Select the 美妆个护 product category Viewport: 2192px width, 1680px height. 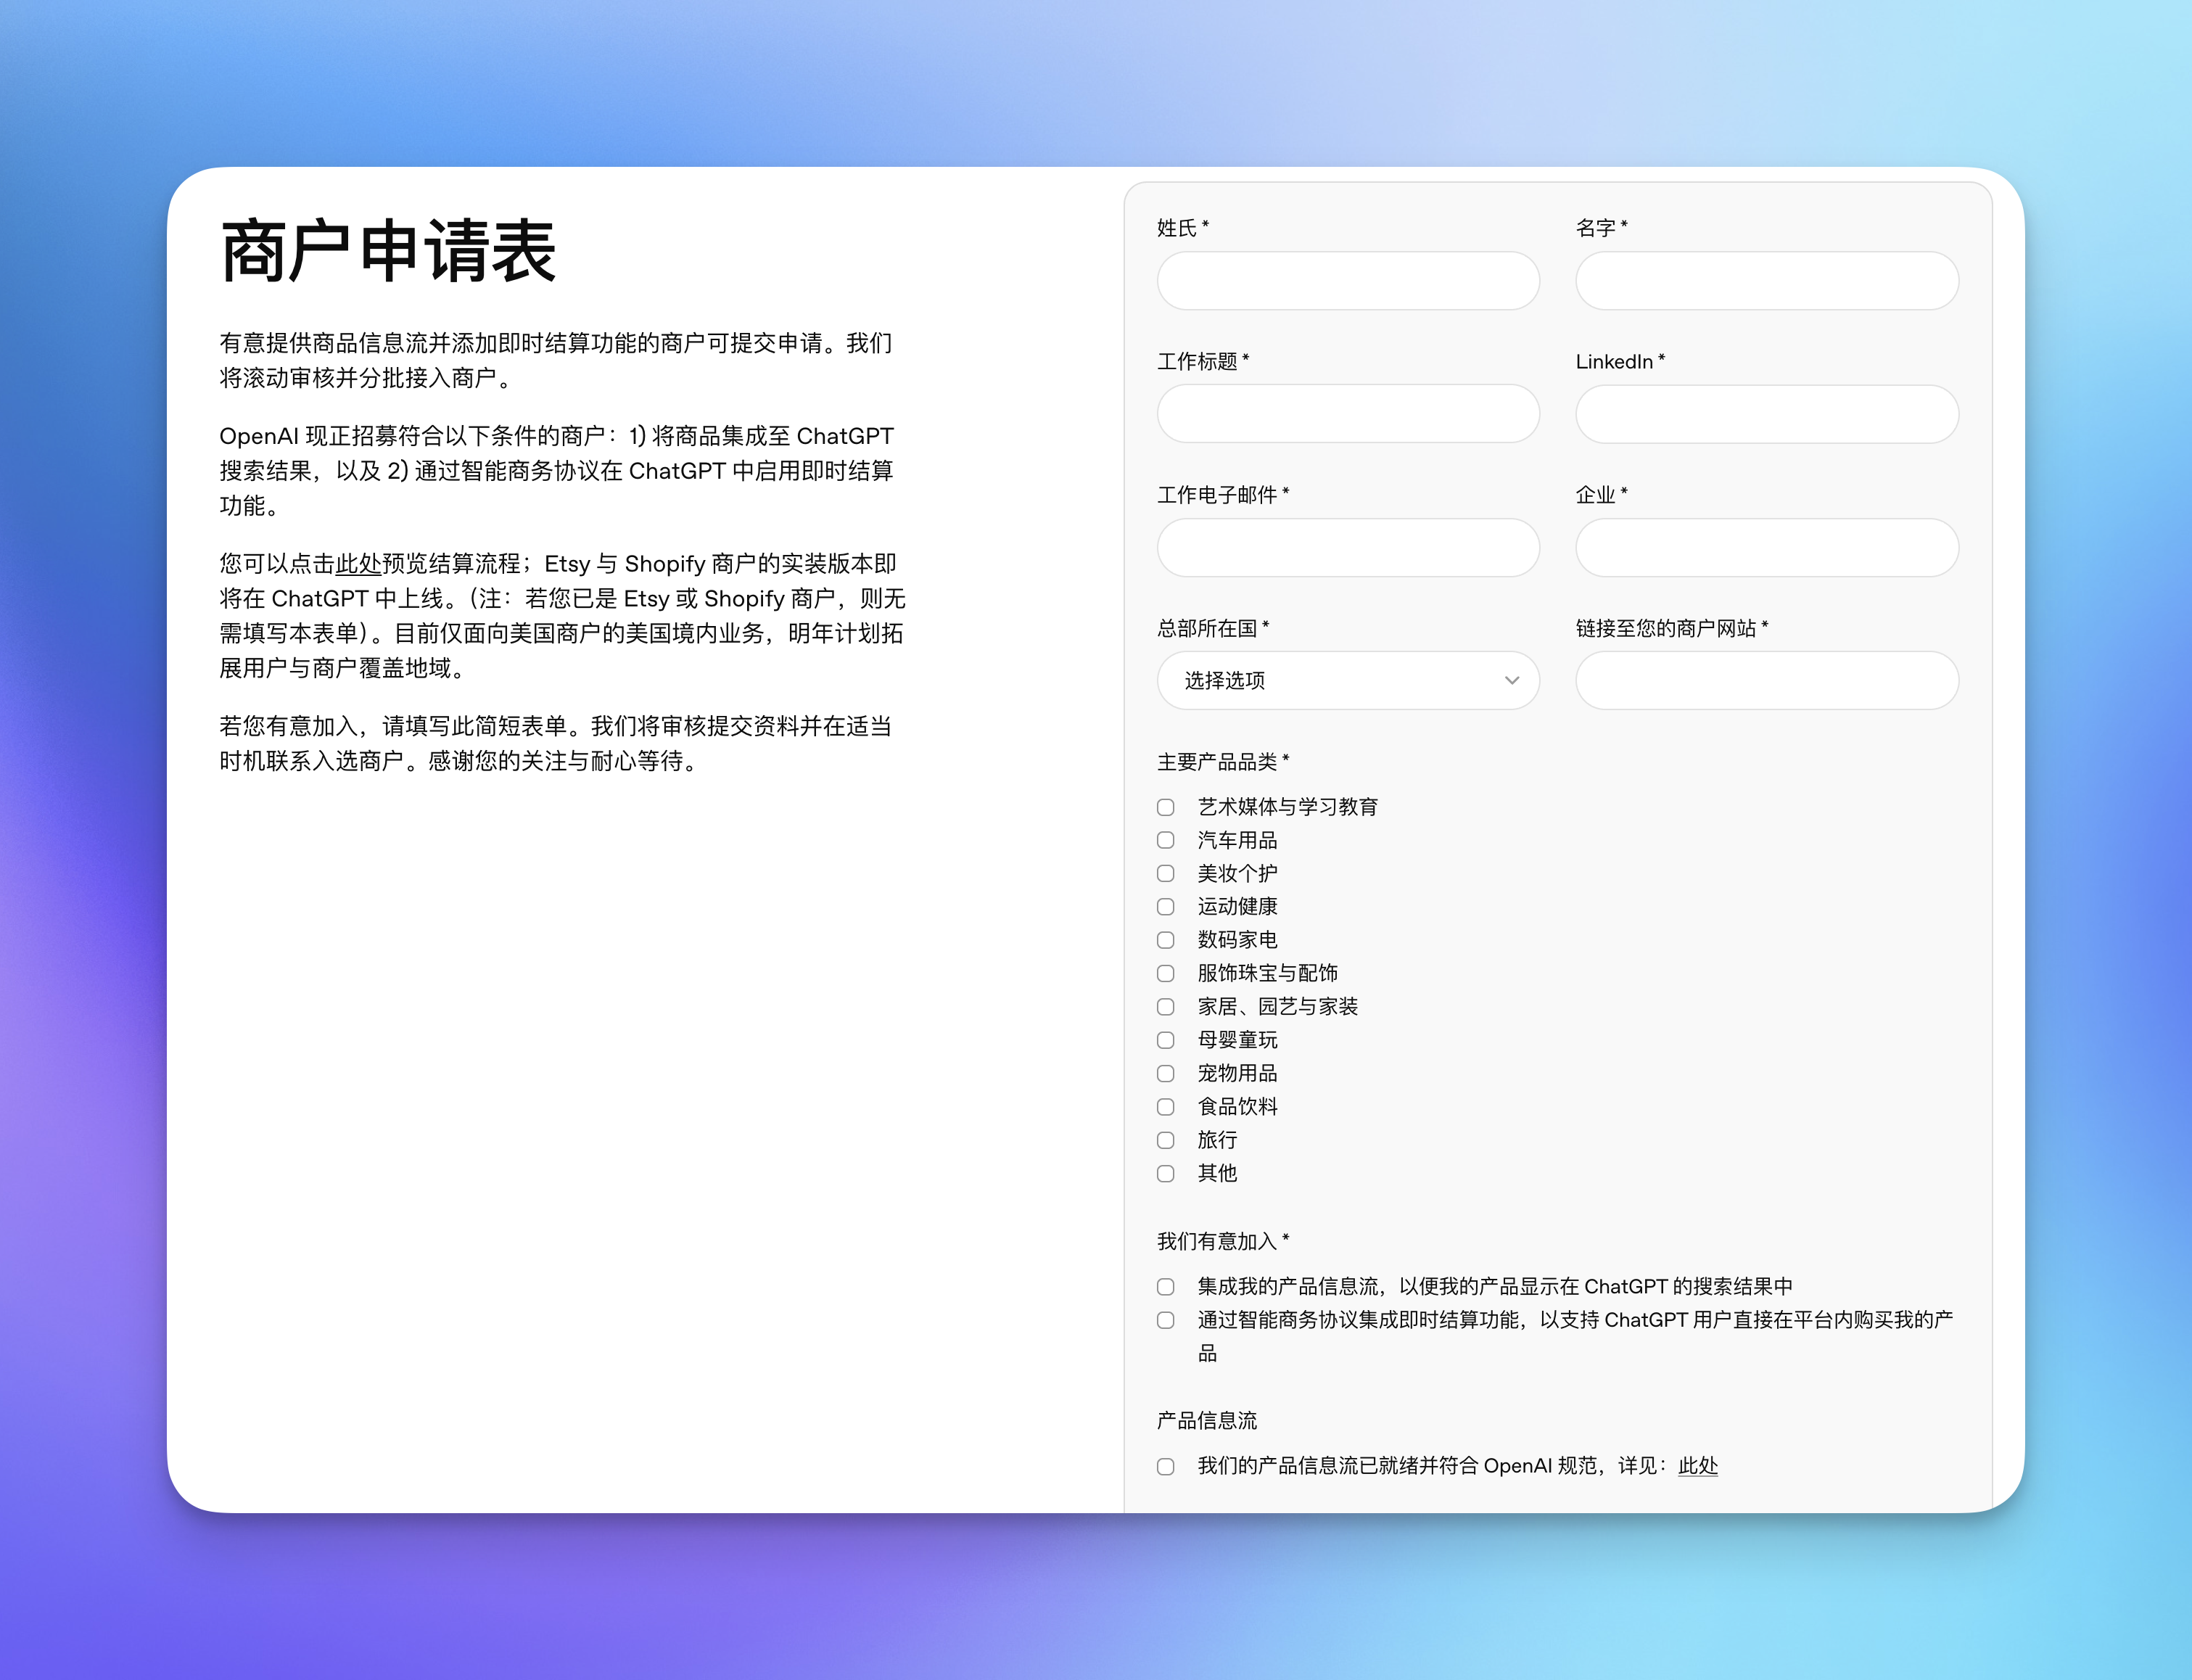click(1165, 874)
